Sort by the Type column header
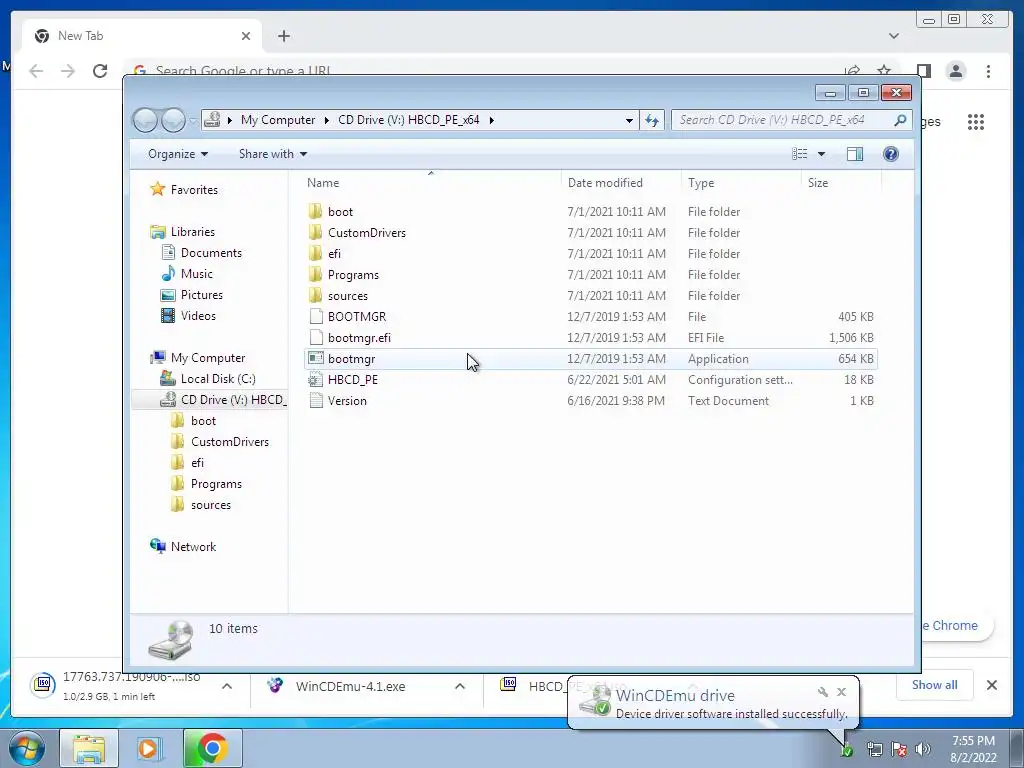Image resolution: width=1024 pixels, height=768 pixels. pos(701,183)
